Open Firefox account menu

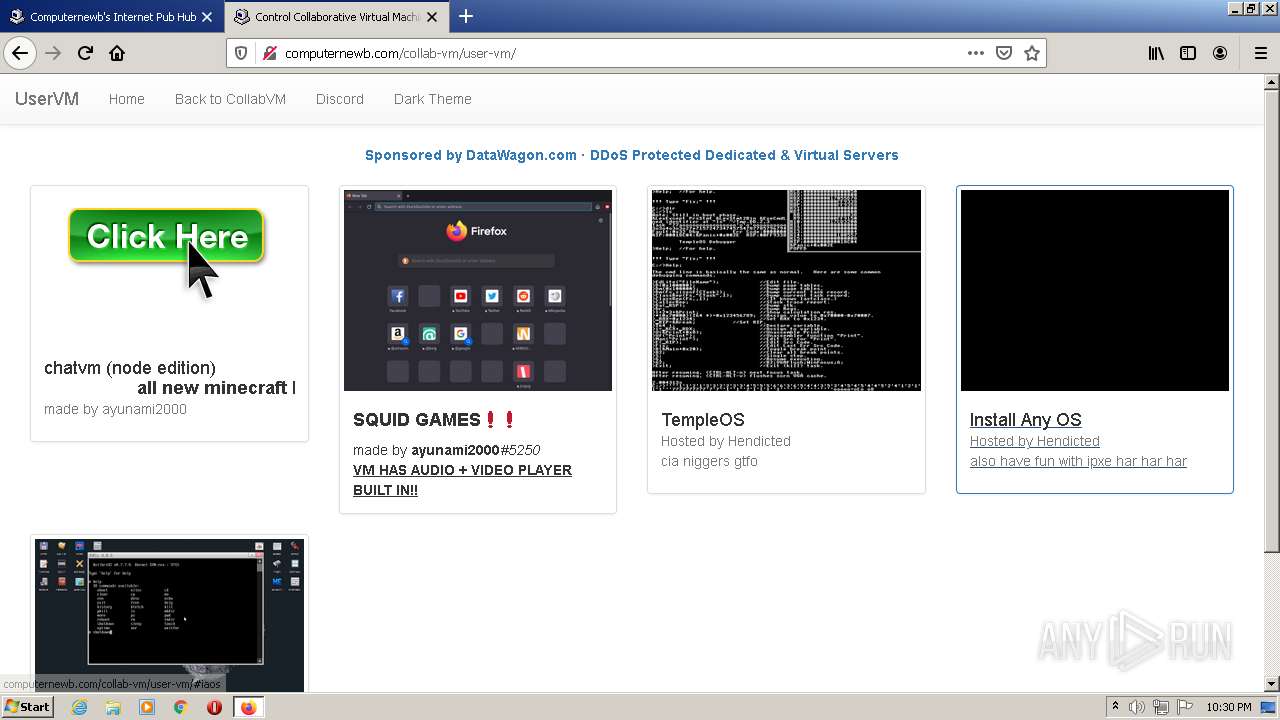pyautogui.click(x=1220, y=53)
